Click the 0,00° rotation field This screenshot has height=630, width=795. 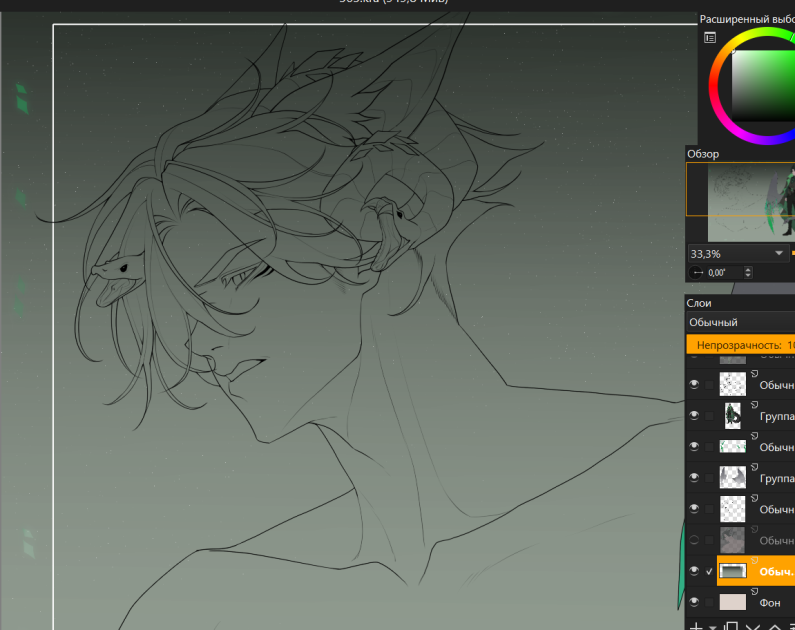724,273
